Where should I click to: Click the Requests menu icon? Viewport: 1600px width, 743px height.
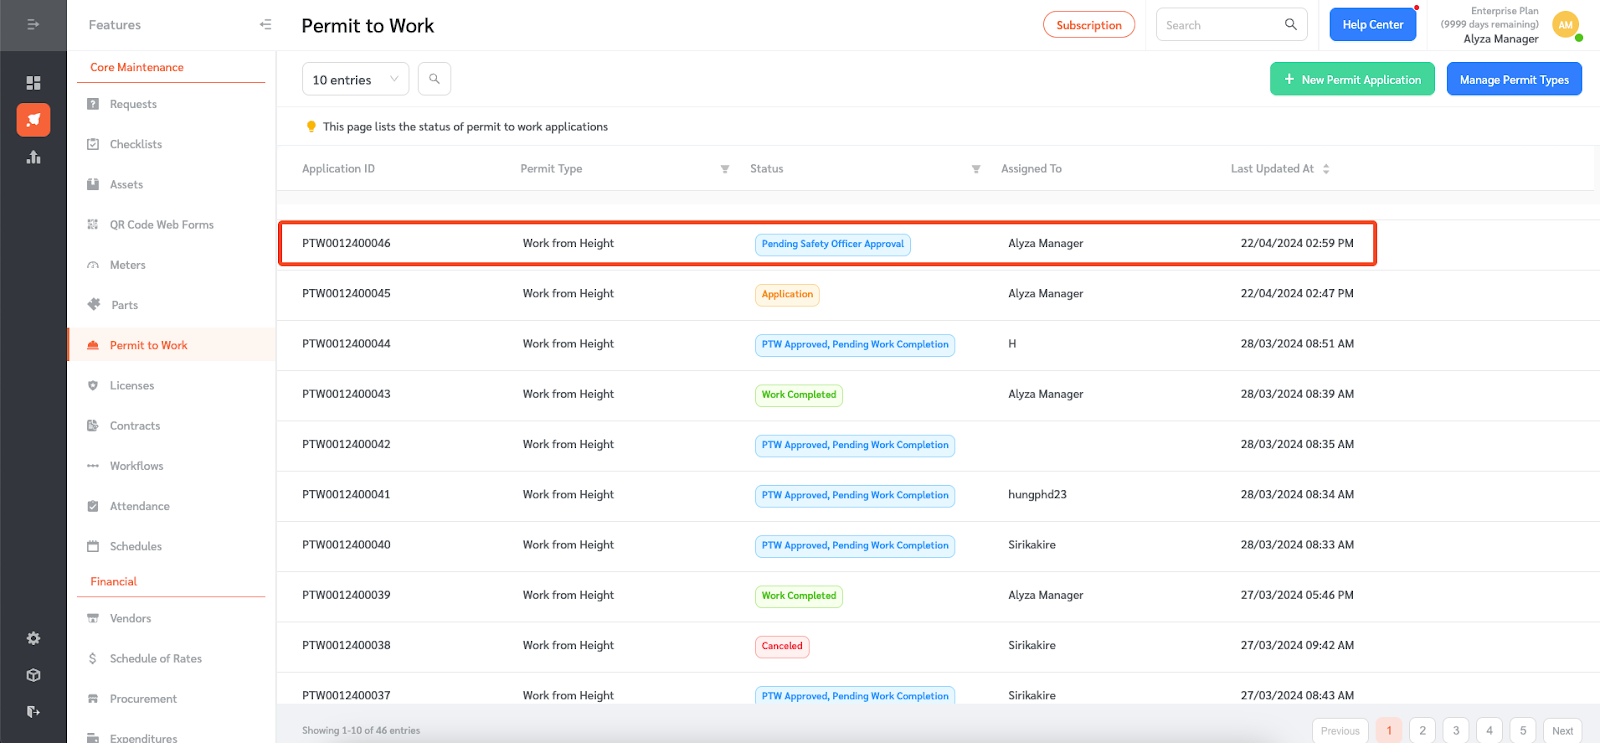pyautogui.click(x=93, y=104)
